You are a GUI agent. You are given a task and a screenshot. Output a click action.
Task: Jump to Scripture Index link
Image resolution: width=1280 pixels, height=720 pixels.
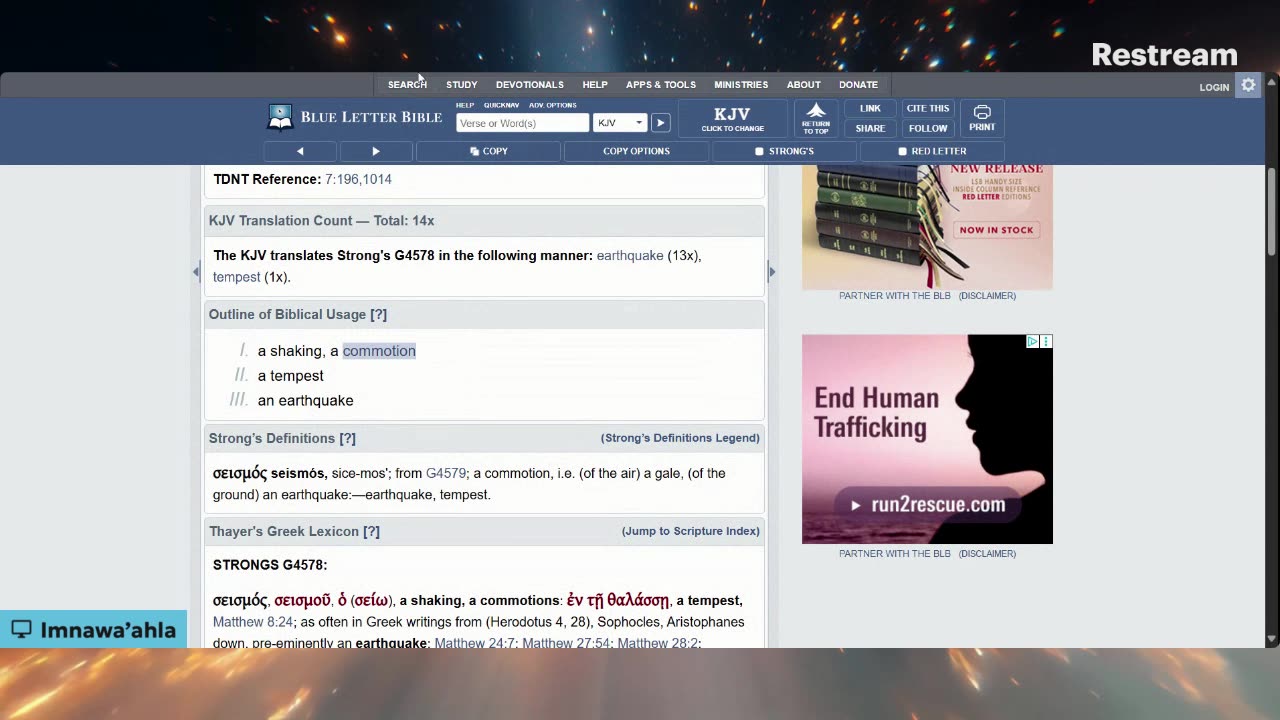coord(691,531)
